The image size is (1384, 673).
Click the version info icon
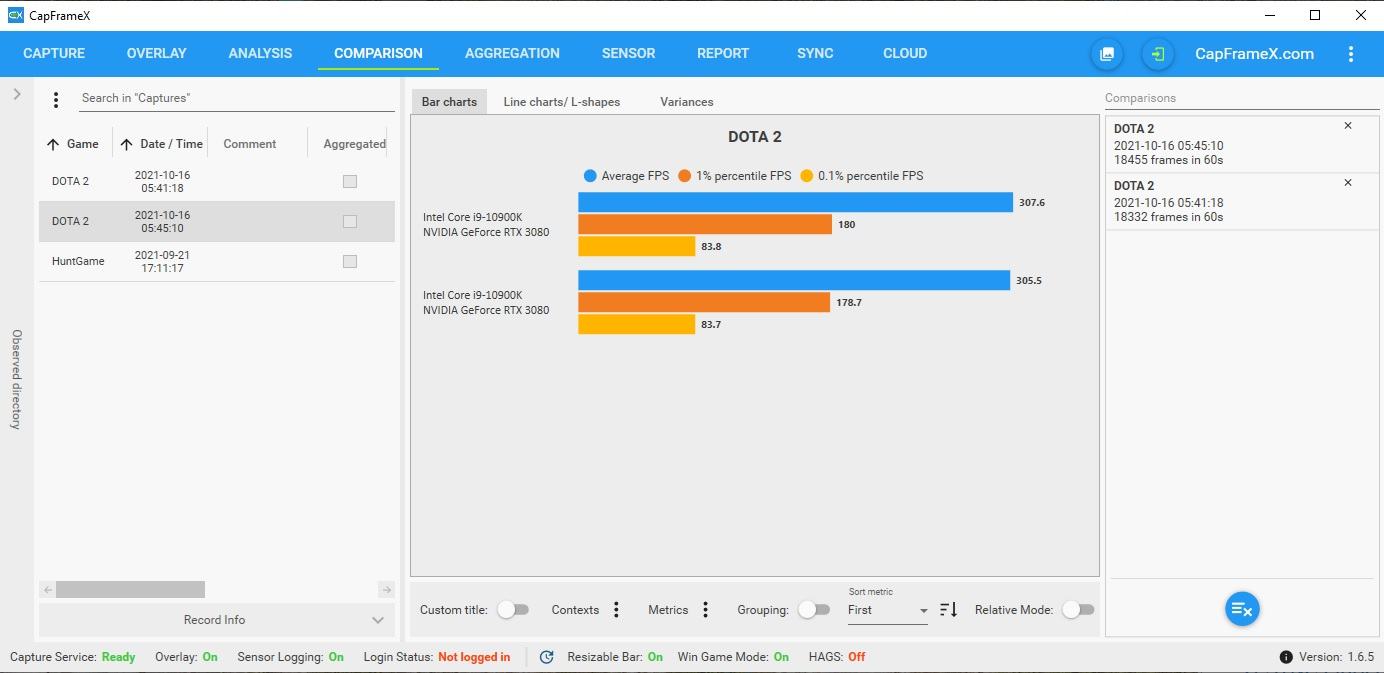pyautogui.click(x=1286, y=657)
